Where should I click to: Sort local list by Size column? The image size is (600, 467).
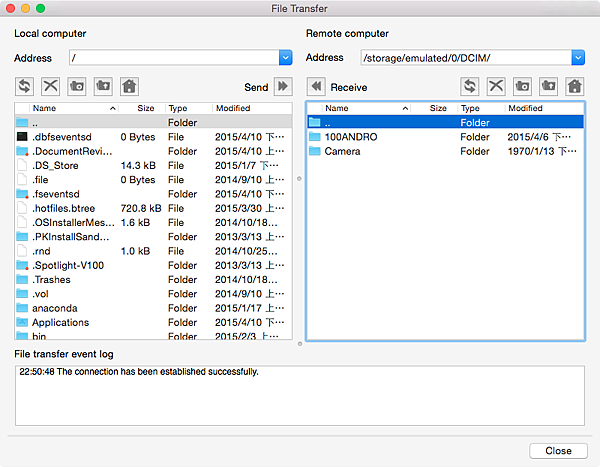(x=146, y=108)
